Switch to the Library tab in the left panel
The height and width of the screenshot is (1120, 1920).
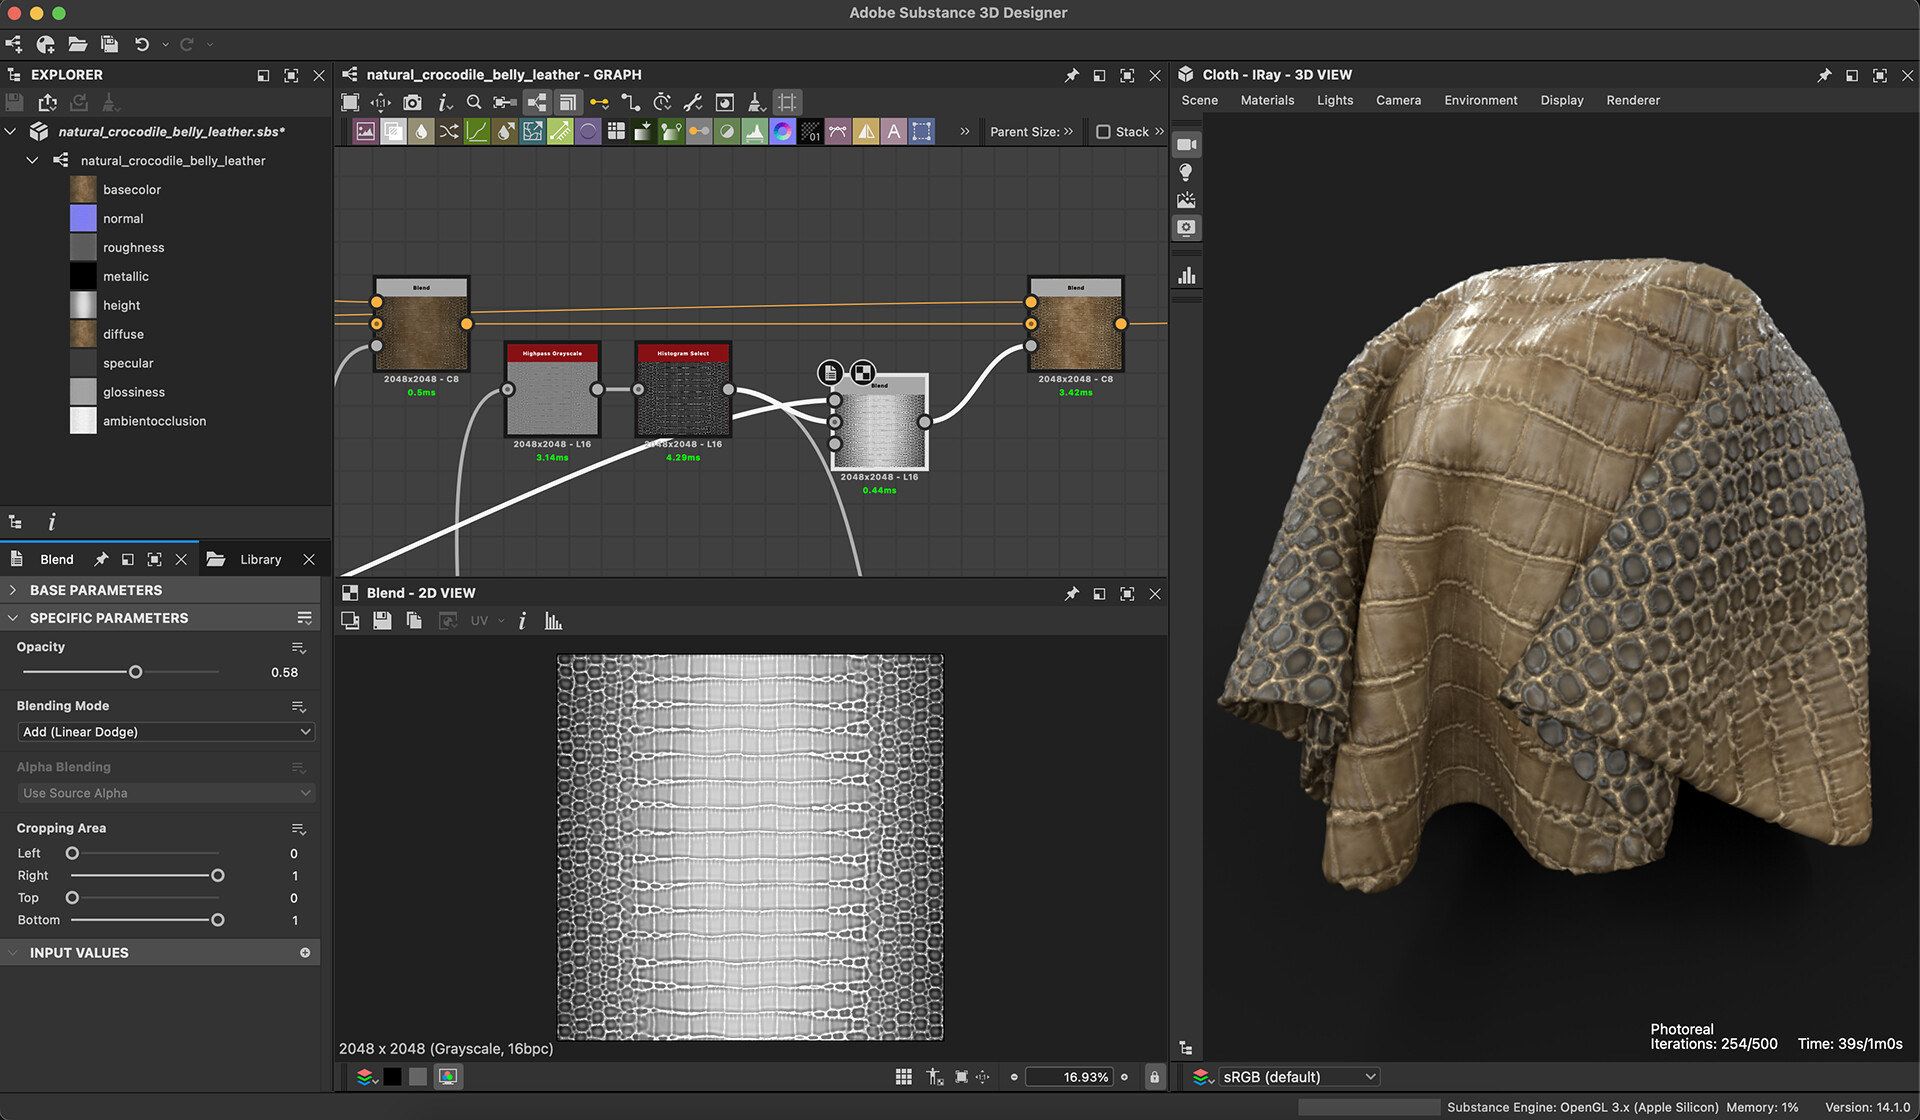260,559
